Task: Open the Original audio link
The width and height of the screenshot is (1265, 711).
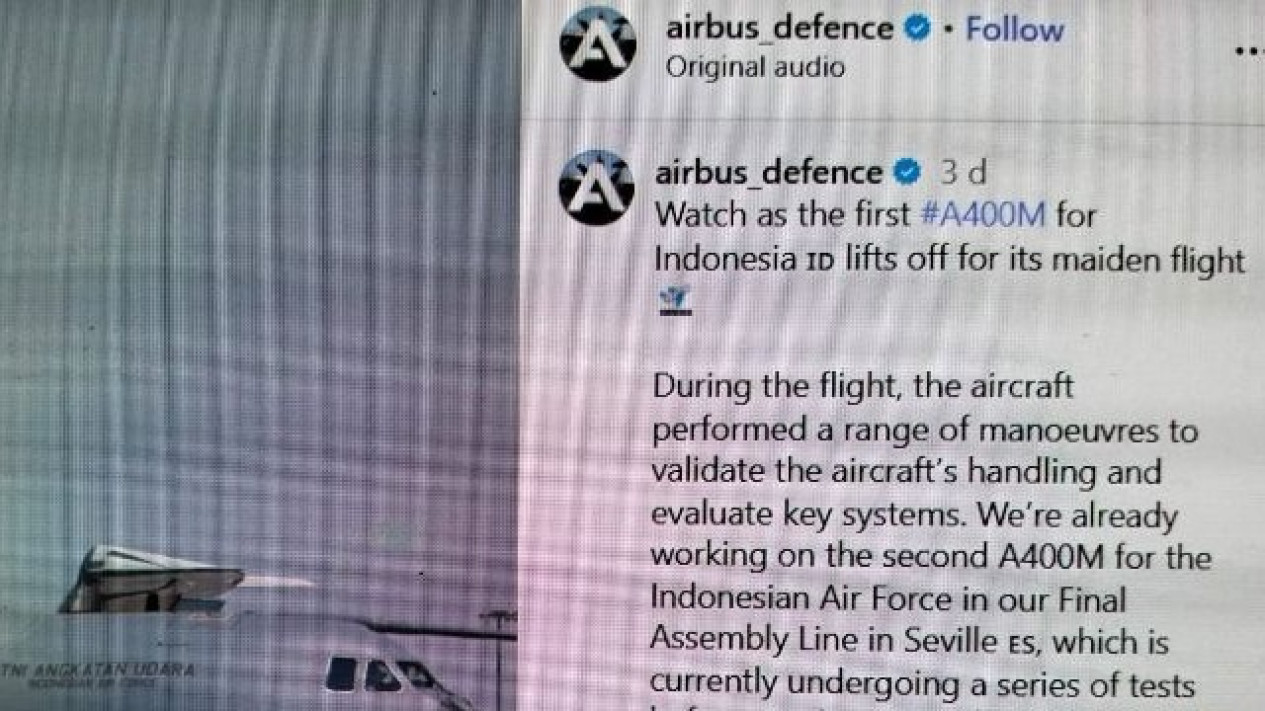Action: tap(755, 67)
